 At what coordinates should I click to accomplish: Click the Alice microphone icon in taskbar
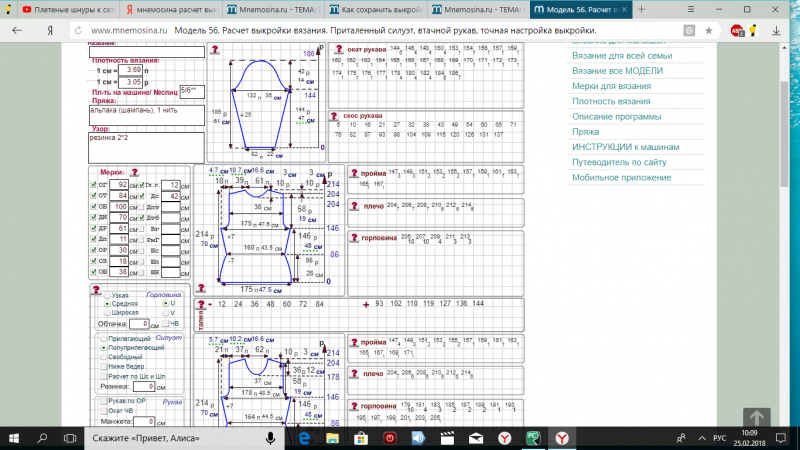click(270, 438)
